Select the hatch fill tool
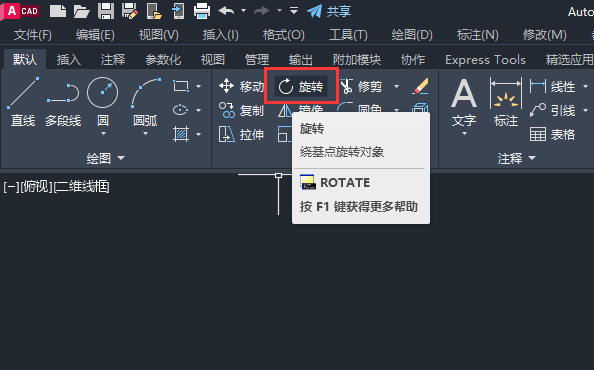The image size is (594, 370). pos(181,134)
